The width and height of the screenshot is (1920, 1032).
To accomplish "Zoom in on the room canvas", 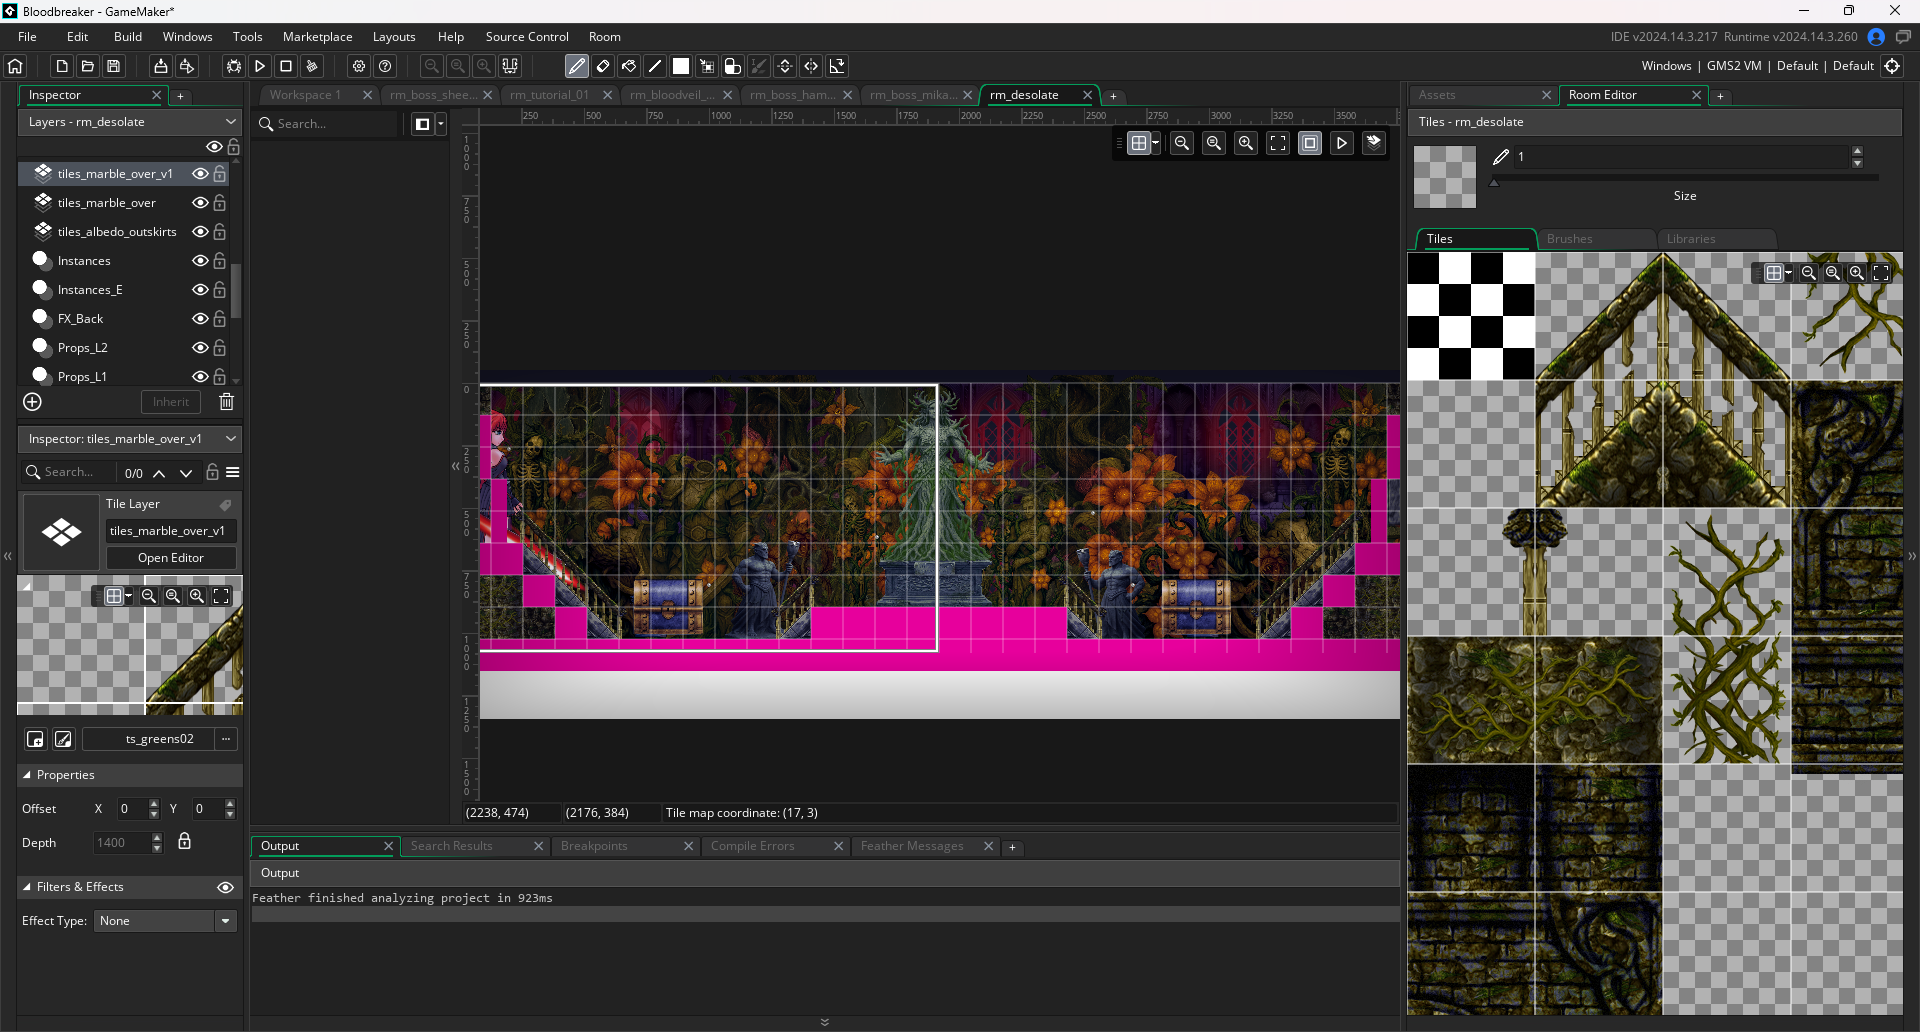I will click(1246, 143).
